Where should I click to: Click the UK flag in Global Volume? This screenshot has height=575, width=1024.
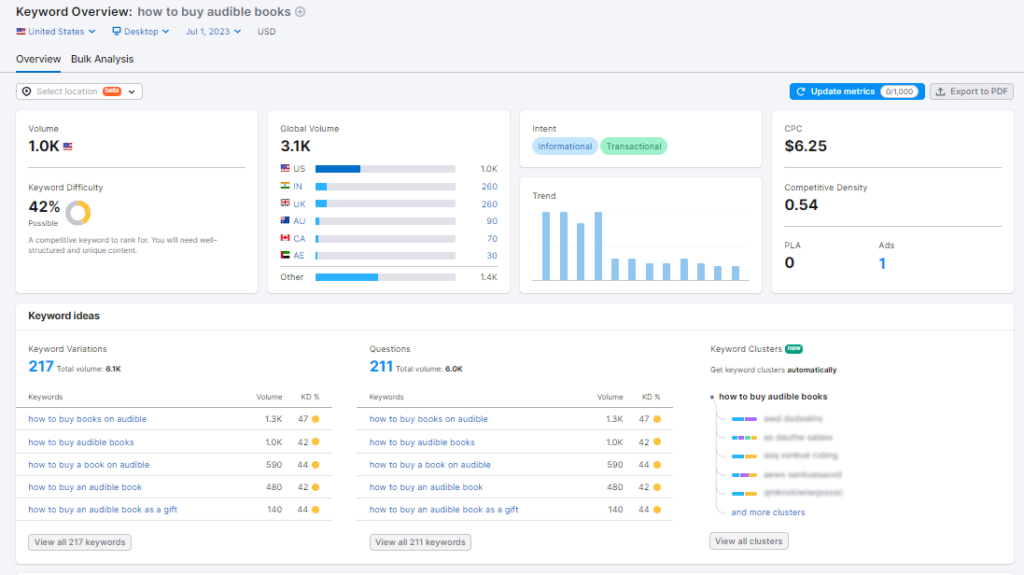pyautogui.click(x=285, y=203)
